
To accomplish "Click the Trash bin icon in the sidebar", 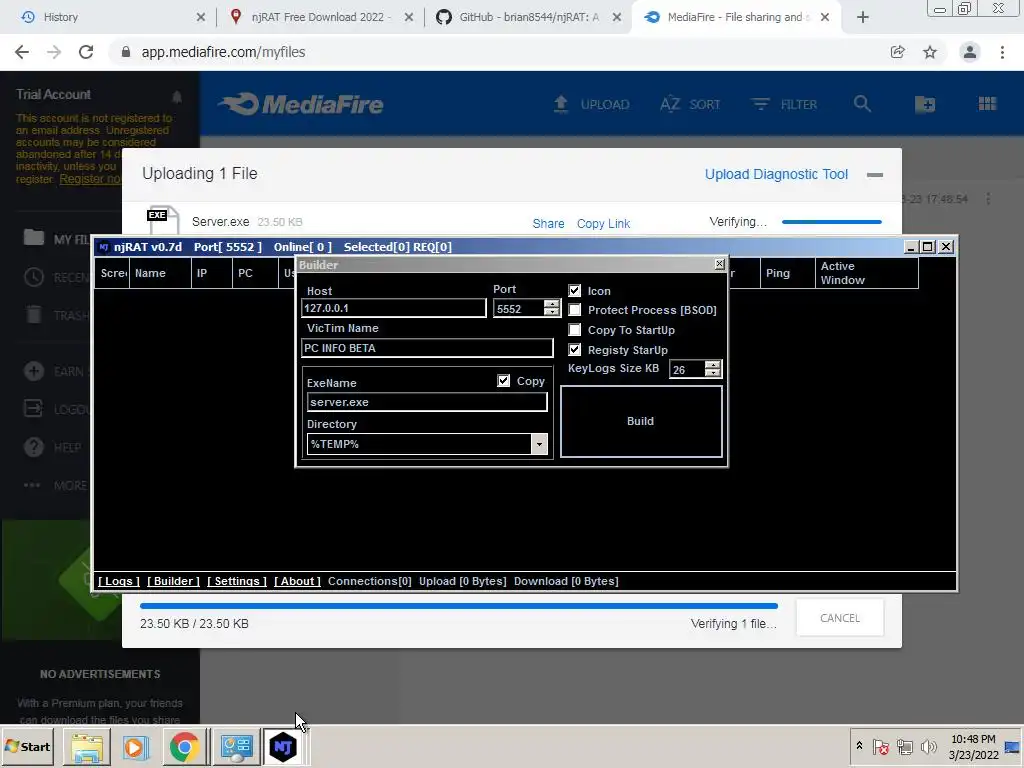I will coord(34,315).
